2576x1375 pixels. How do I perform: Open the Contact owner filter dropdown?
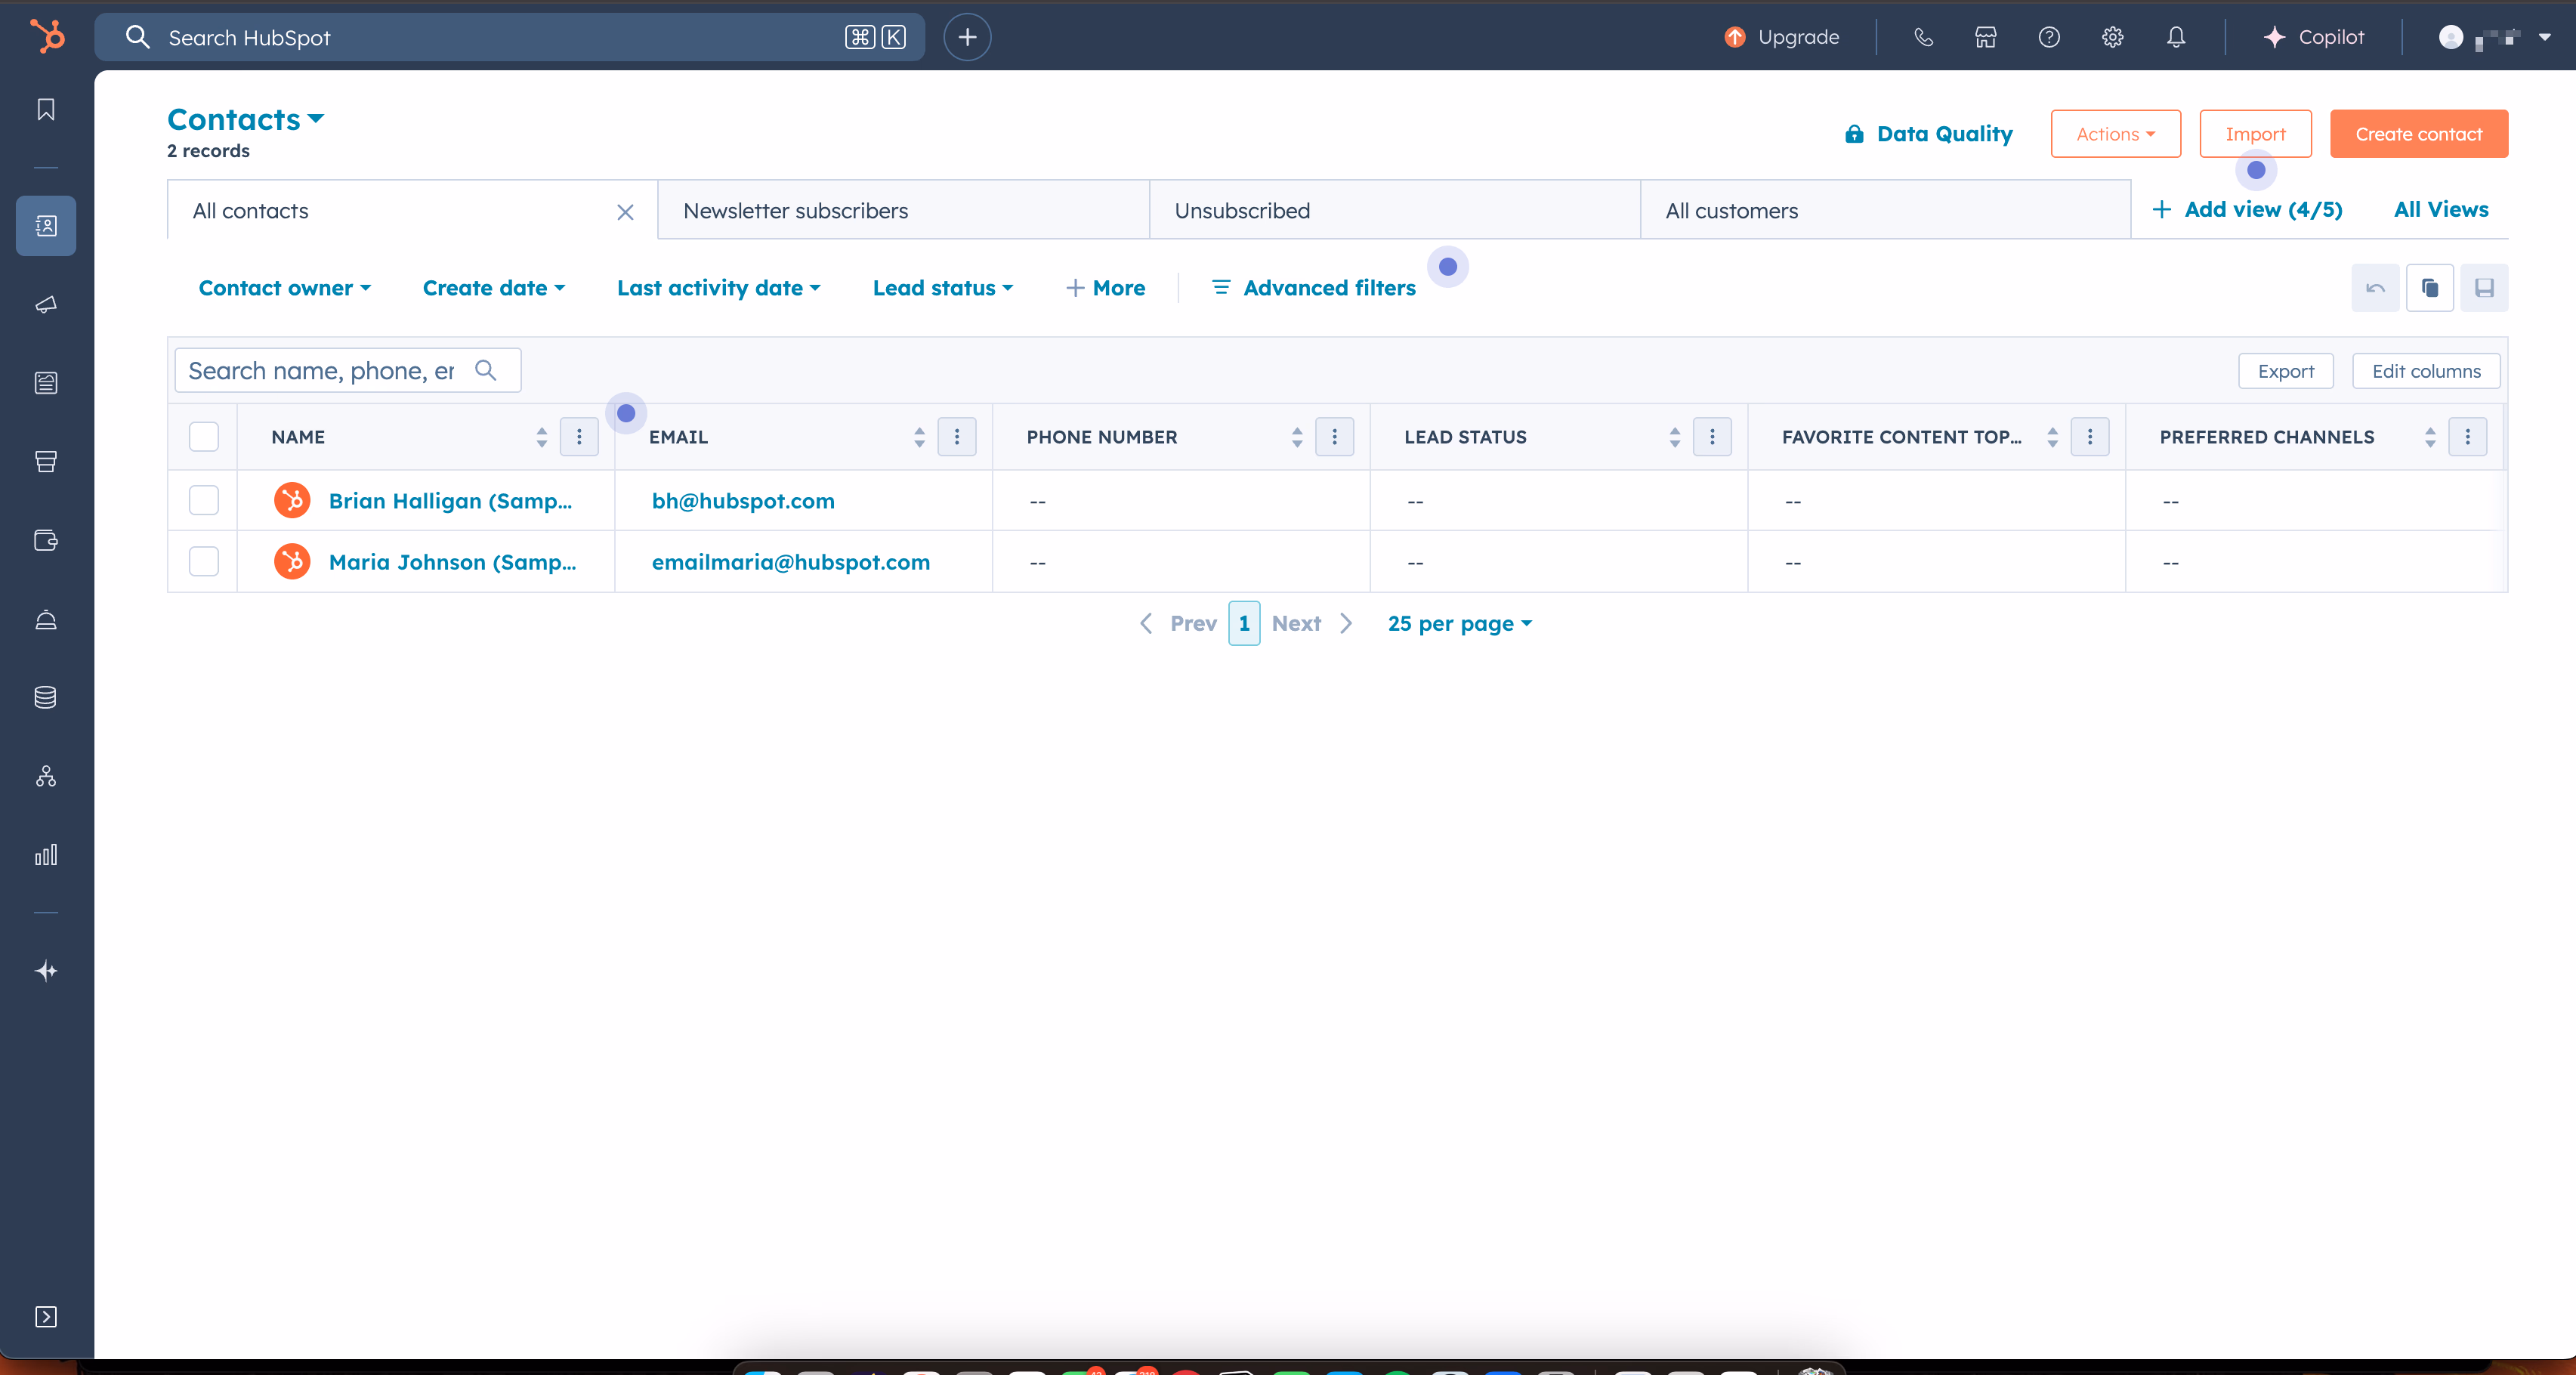tap(285, 288)
